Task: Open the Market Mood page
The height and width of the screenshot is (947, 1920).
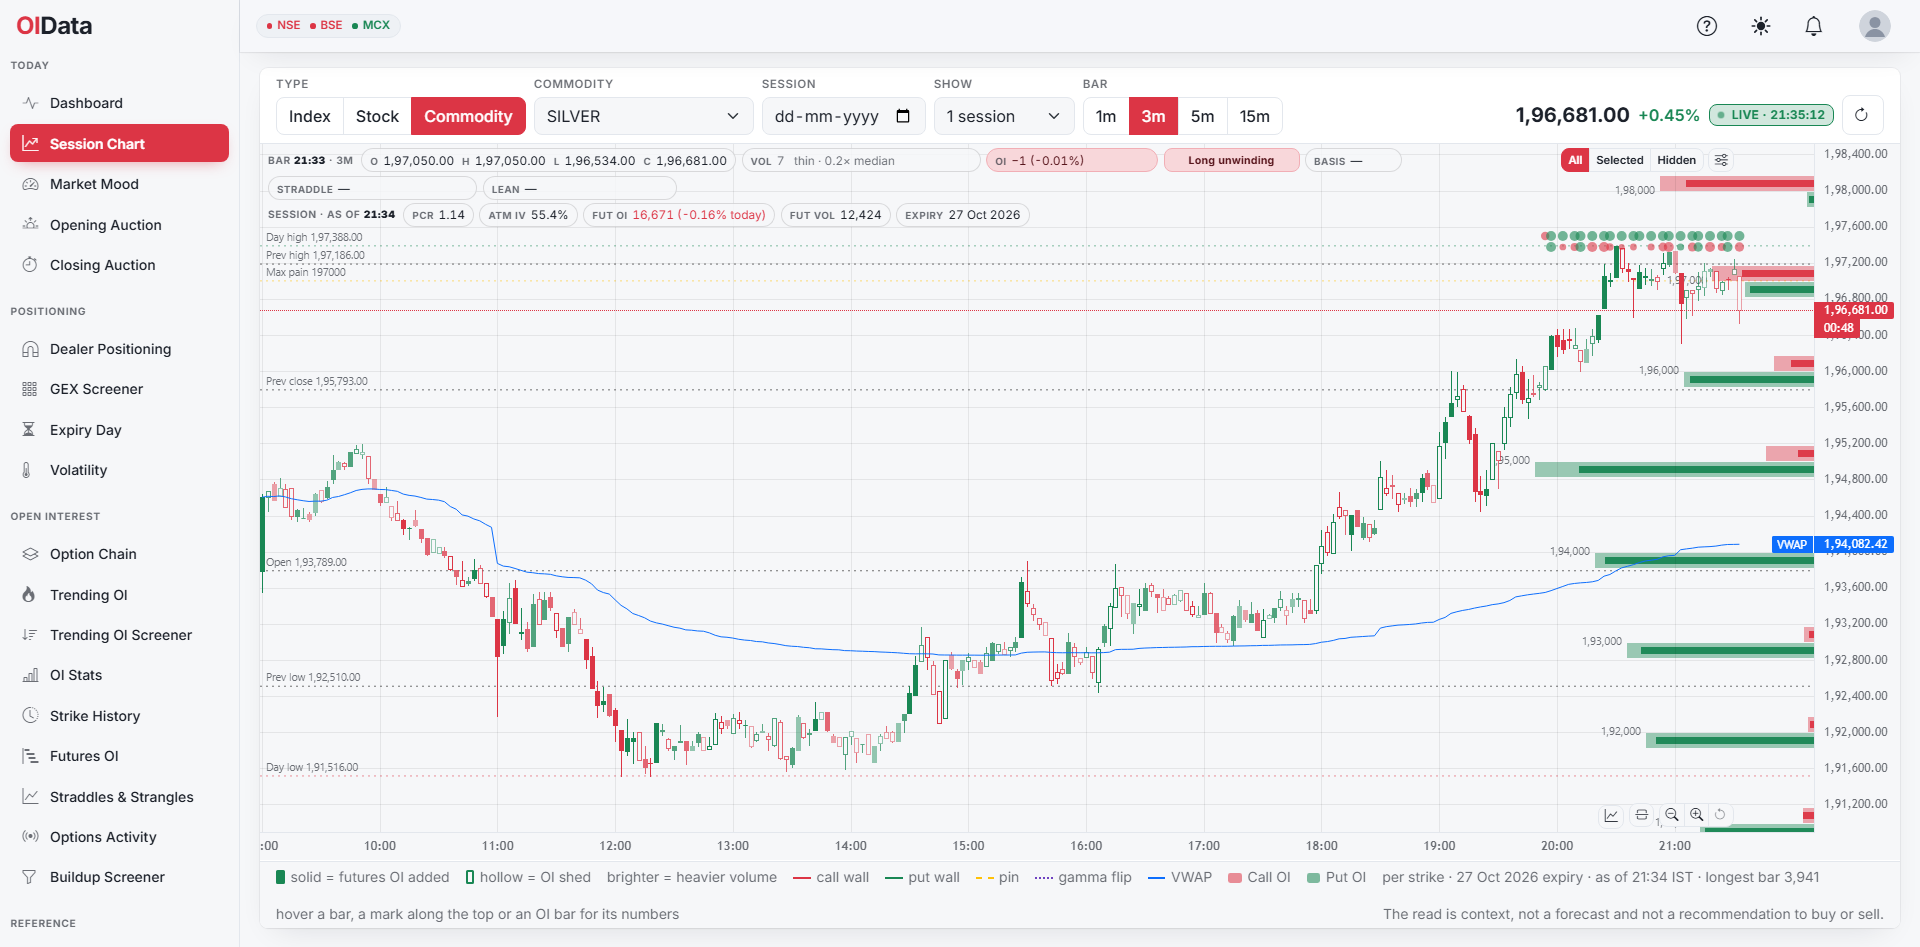Action: click(119, 184)
